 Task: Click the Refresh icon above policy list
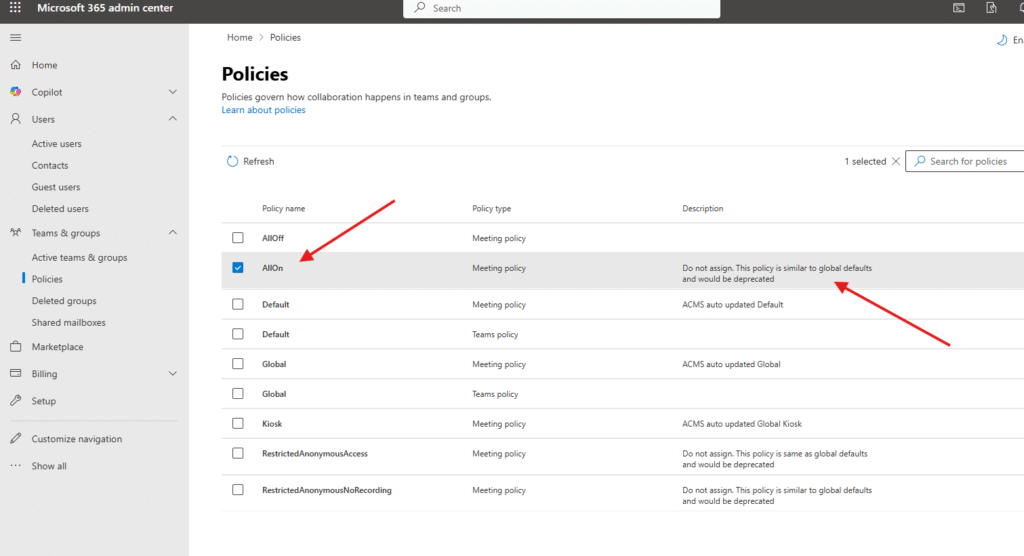coord(233,161)
